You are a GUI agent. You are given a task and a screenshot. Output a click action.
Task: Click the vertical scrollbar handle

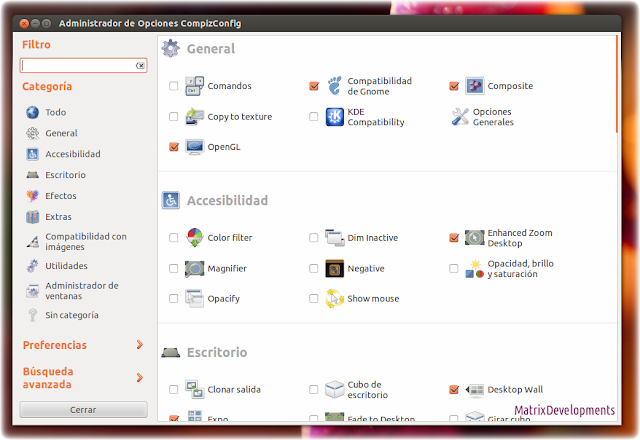click(x=616, y=84)
